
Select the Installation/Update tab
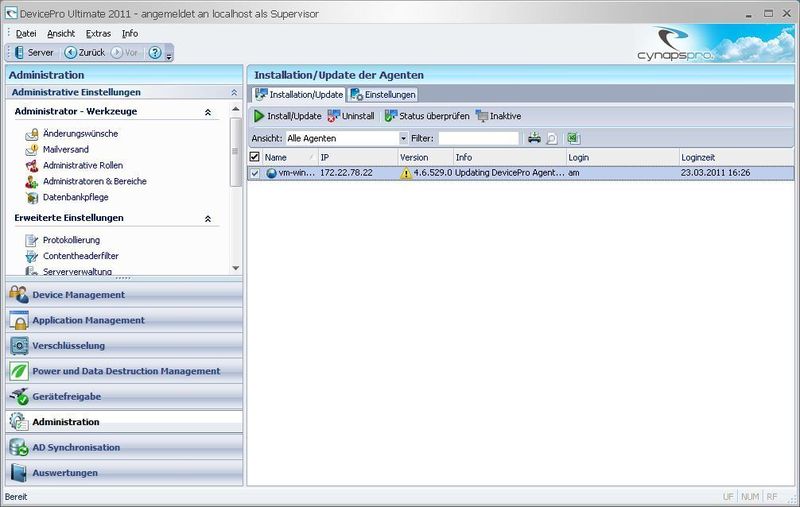pyautogui.click(x=299, y=94)
